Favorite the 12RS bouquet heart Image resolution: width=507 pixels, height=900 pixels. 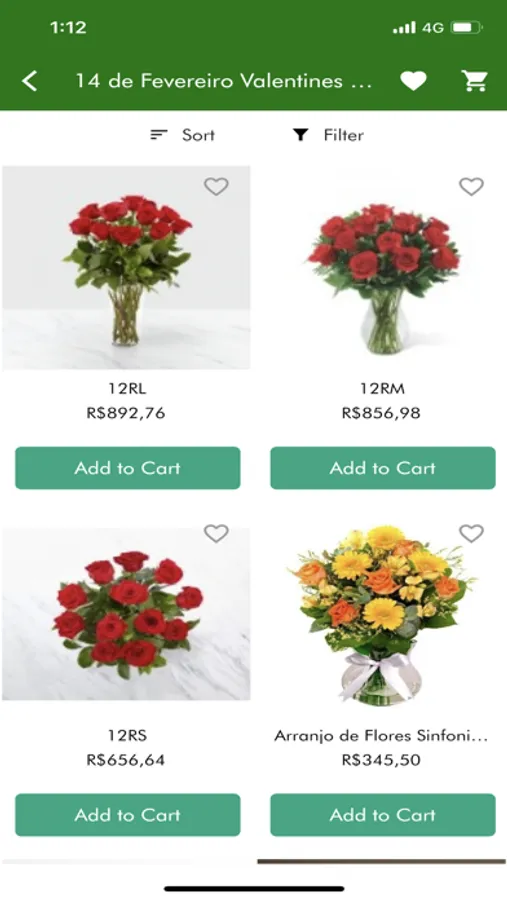click(216, 533)
